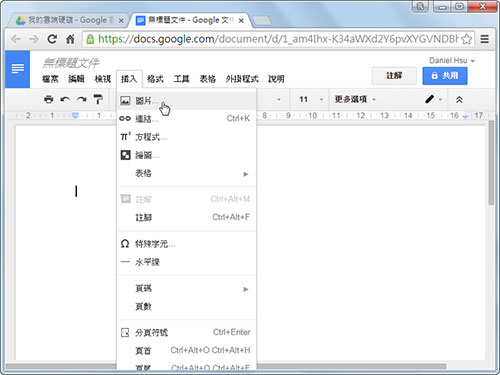The width and height of the screenshot is (500, 375).
Task: Click the left indent marker on ruler
Action: [75, 116]
